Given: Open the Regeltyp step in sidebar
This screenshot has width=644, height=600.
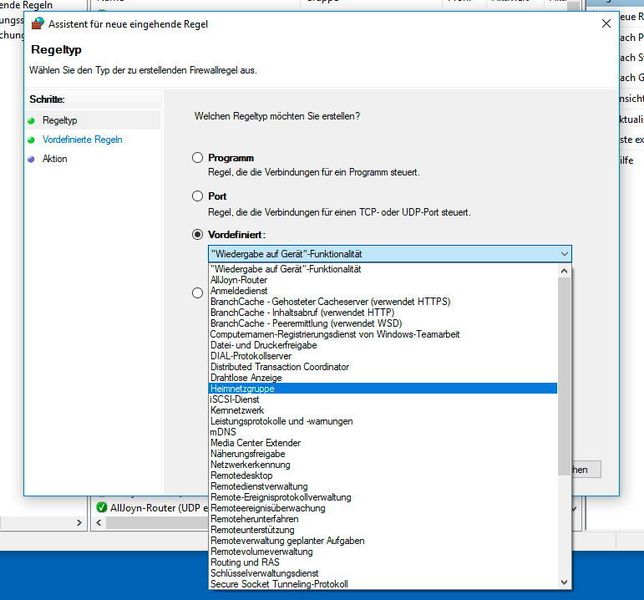Looking at the screenshot, I should click(60, 120).
